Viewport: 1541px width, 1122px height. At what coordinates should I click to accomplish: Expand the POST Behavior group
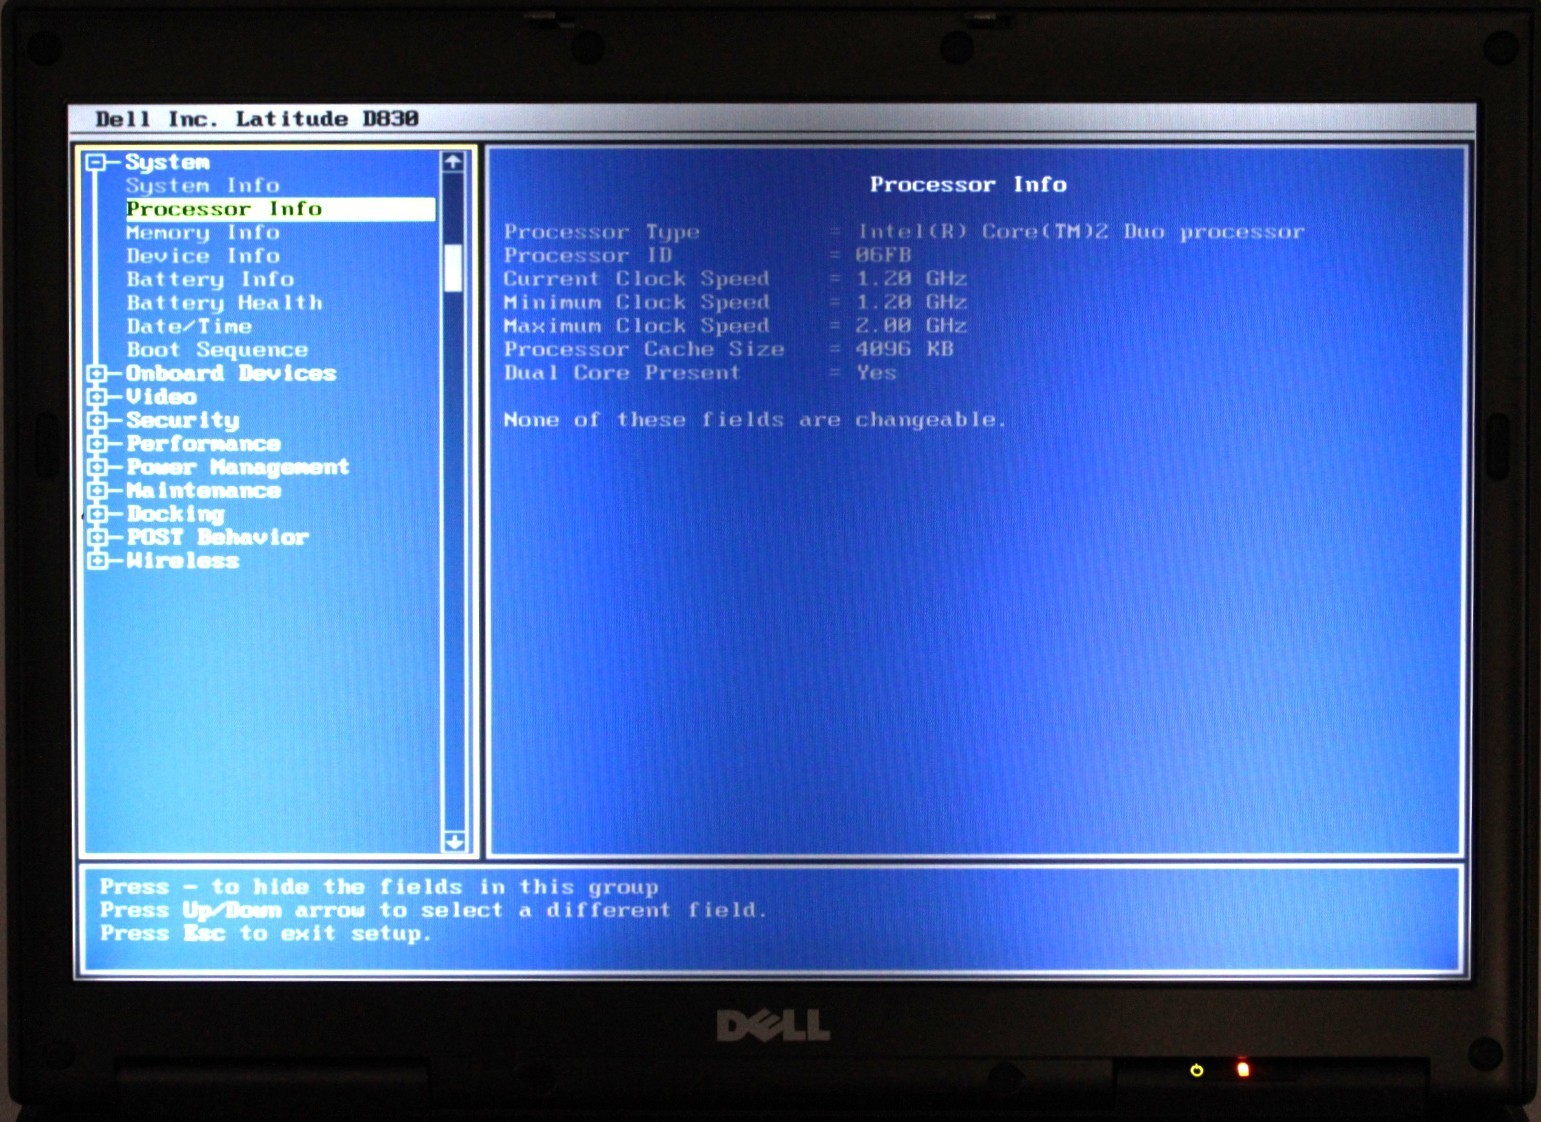[97, 538]
